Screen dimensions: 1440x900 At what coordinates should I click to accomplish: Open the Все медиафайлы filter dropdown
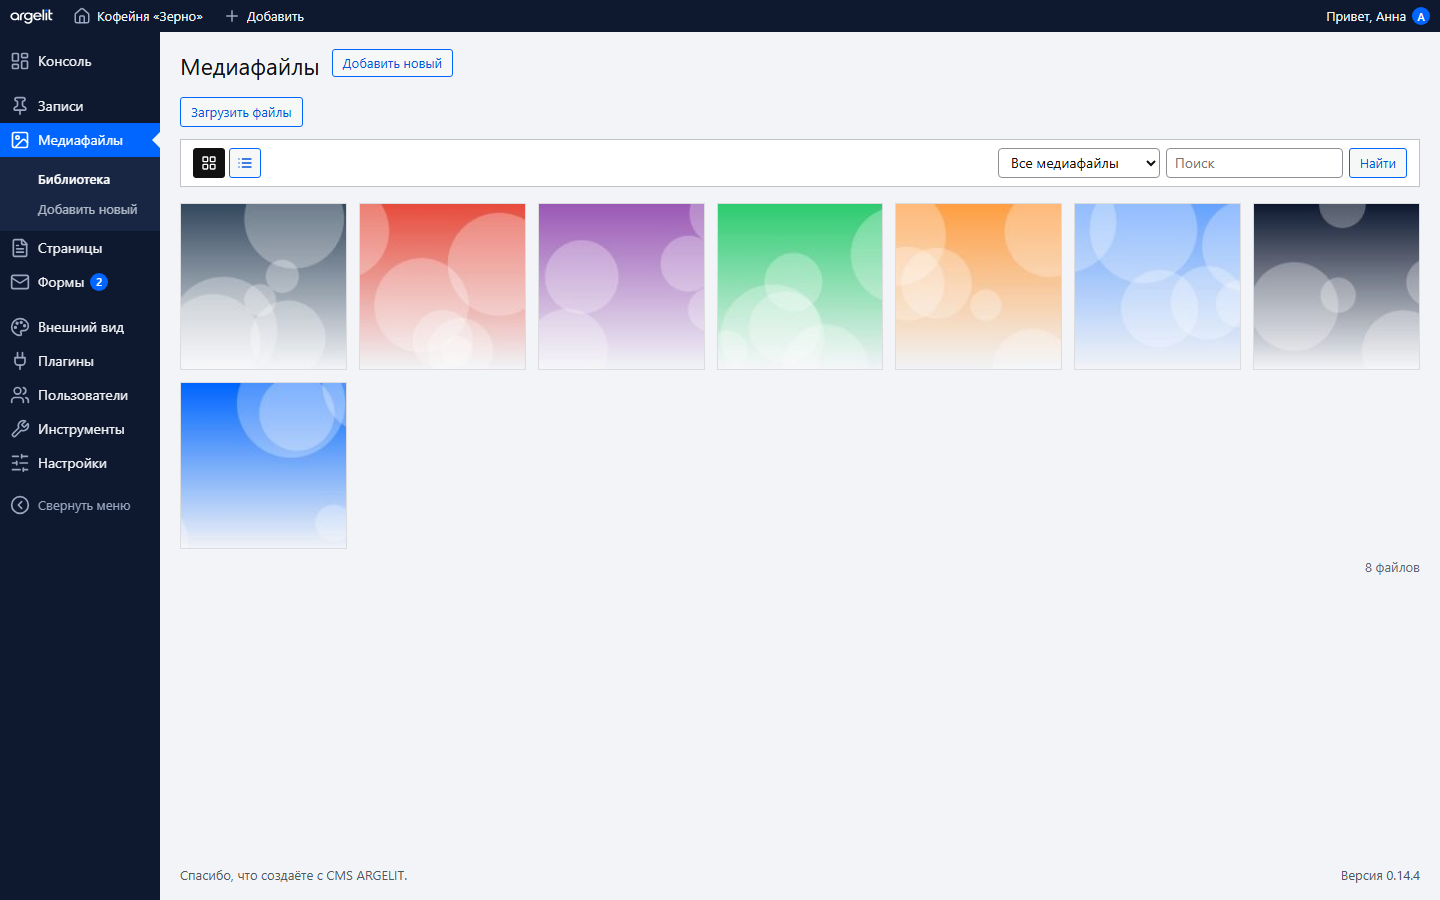coord(1079,163)
